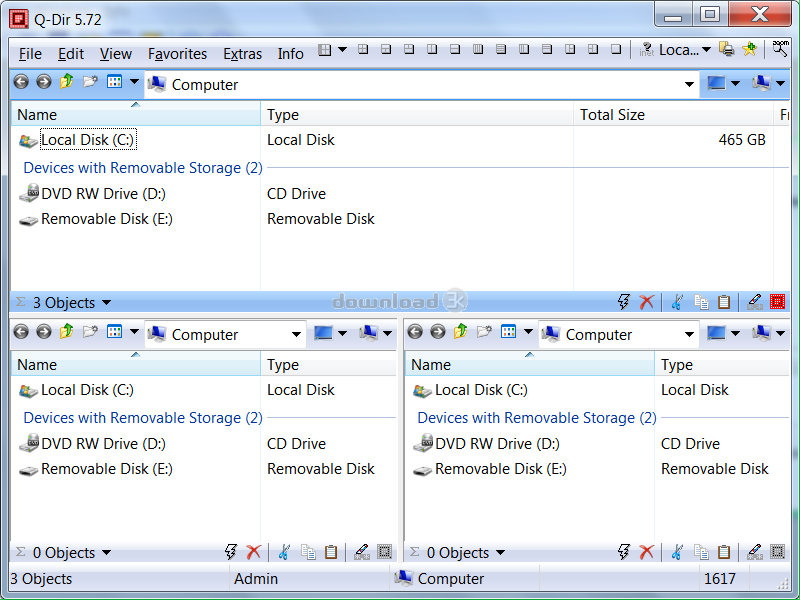Click the Copy icon in bottom-left pane
This screenshot has height=600, width=800.
pyautogui.click(x=308, y=552)
